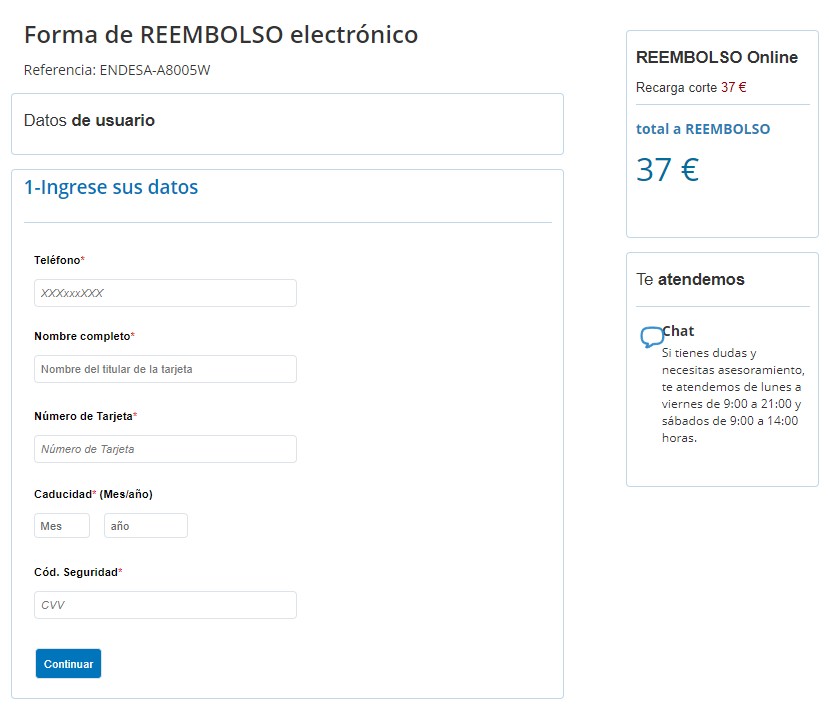Click the chat speech bubble icon

point(651,337)
